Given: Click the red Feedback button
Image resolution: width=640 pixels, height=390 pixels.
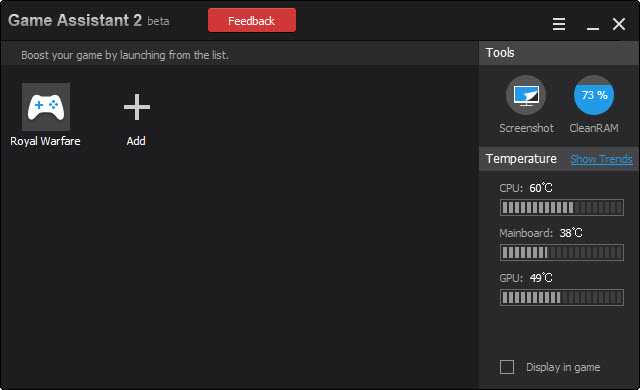Looking at the screenshot, I should (x=252, y=20).
